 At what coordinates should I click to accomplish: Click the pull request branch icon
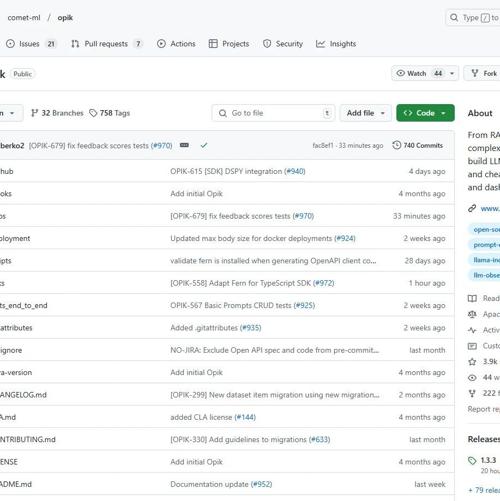(75, 44)
